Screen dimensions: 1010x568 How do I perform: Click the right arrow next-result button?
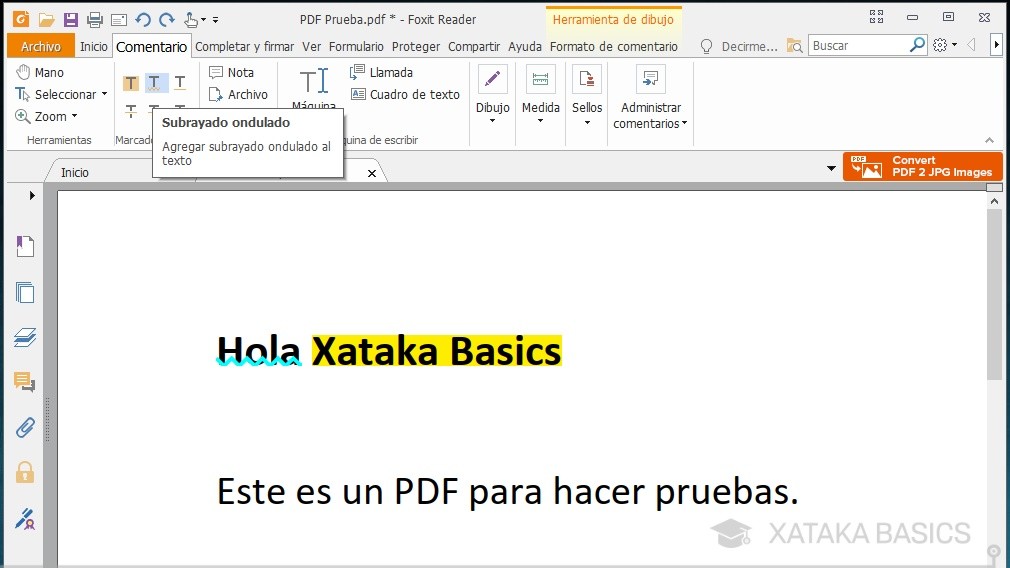point(996,45)
